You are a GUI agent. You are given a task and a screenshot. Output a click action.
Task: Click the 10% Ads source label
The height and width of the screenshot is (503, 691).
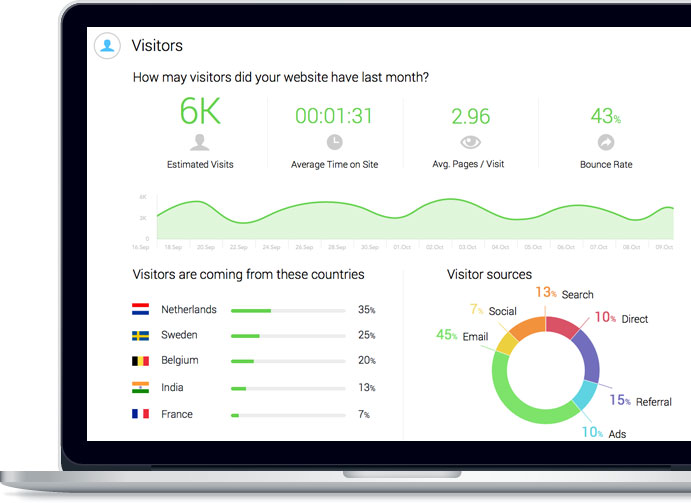(604, 433)
